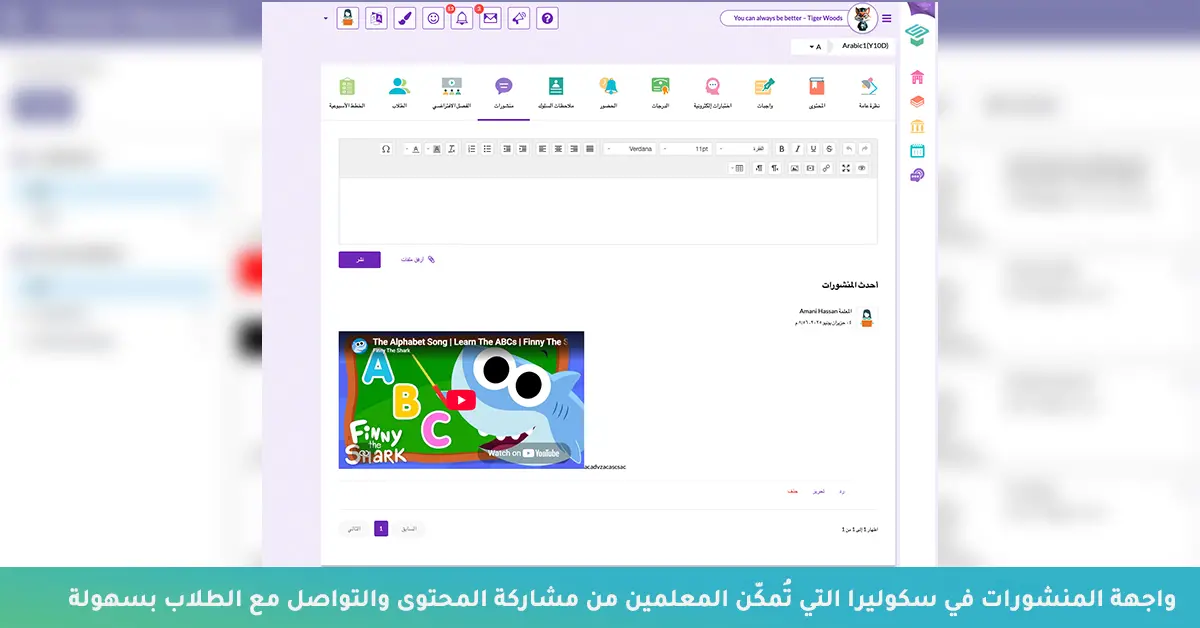Click the hamburger menu icon
The height and width of the screenshot is (628, 1200).
tap(886, 18)
